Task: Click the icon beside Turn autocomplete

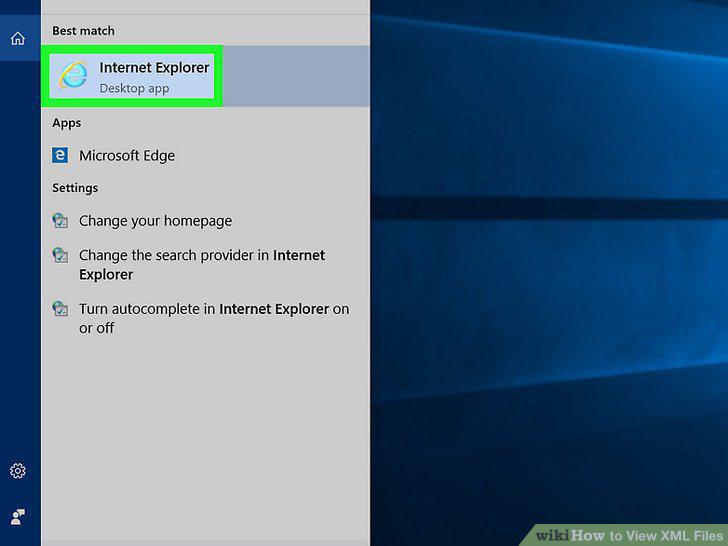Action: tap(60, 308)
